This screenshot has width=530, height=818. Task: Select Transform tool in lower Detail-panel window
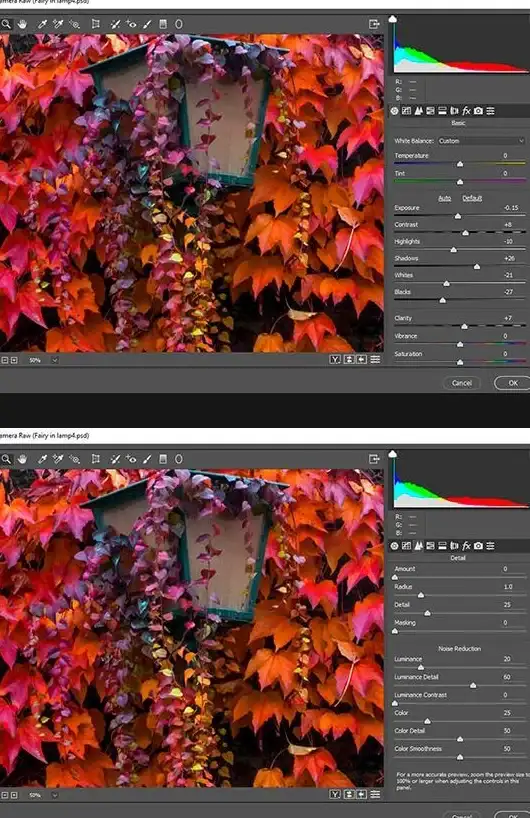pyautogui.click(x=95, y=459)
